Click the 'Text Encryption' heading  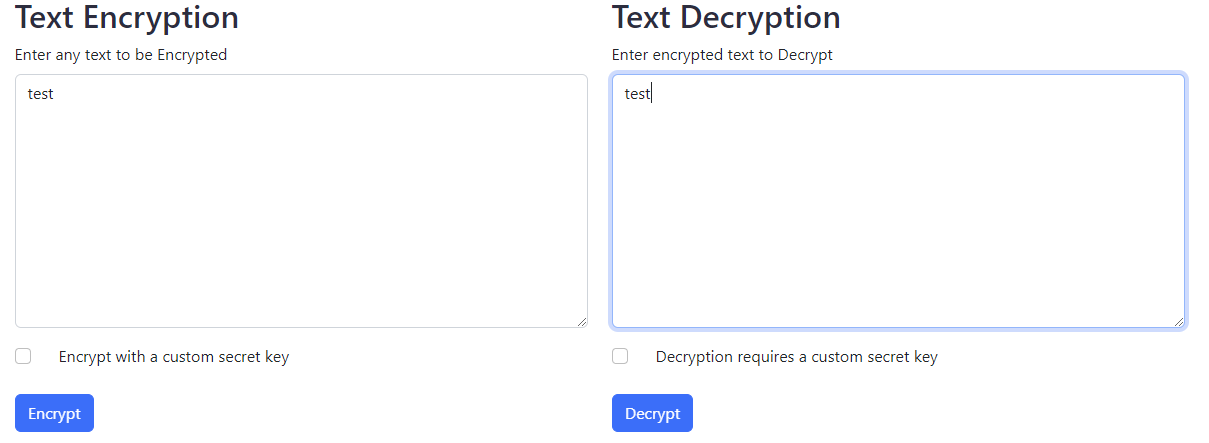(127, 17)
